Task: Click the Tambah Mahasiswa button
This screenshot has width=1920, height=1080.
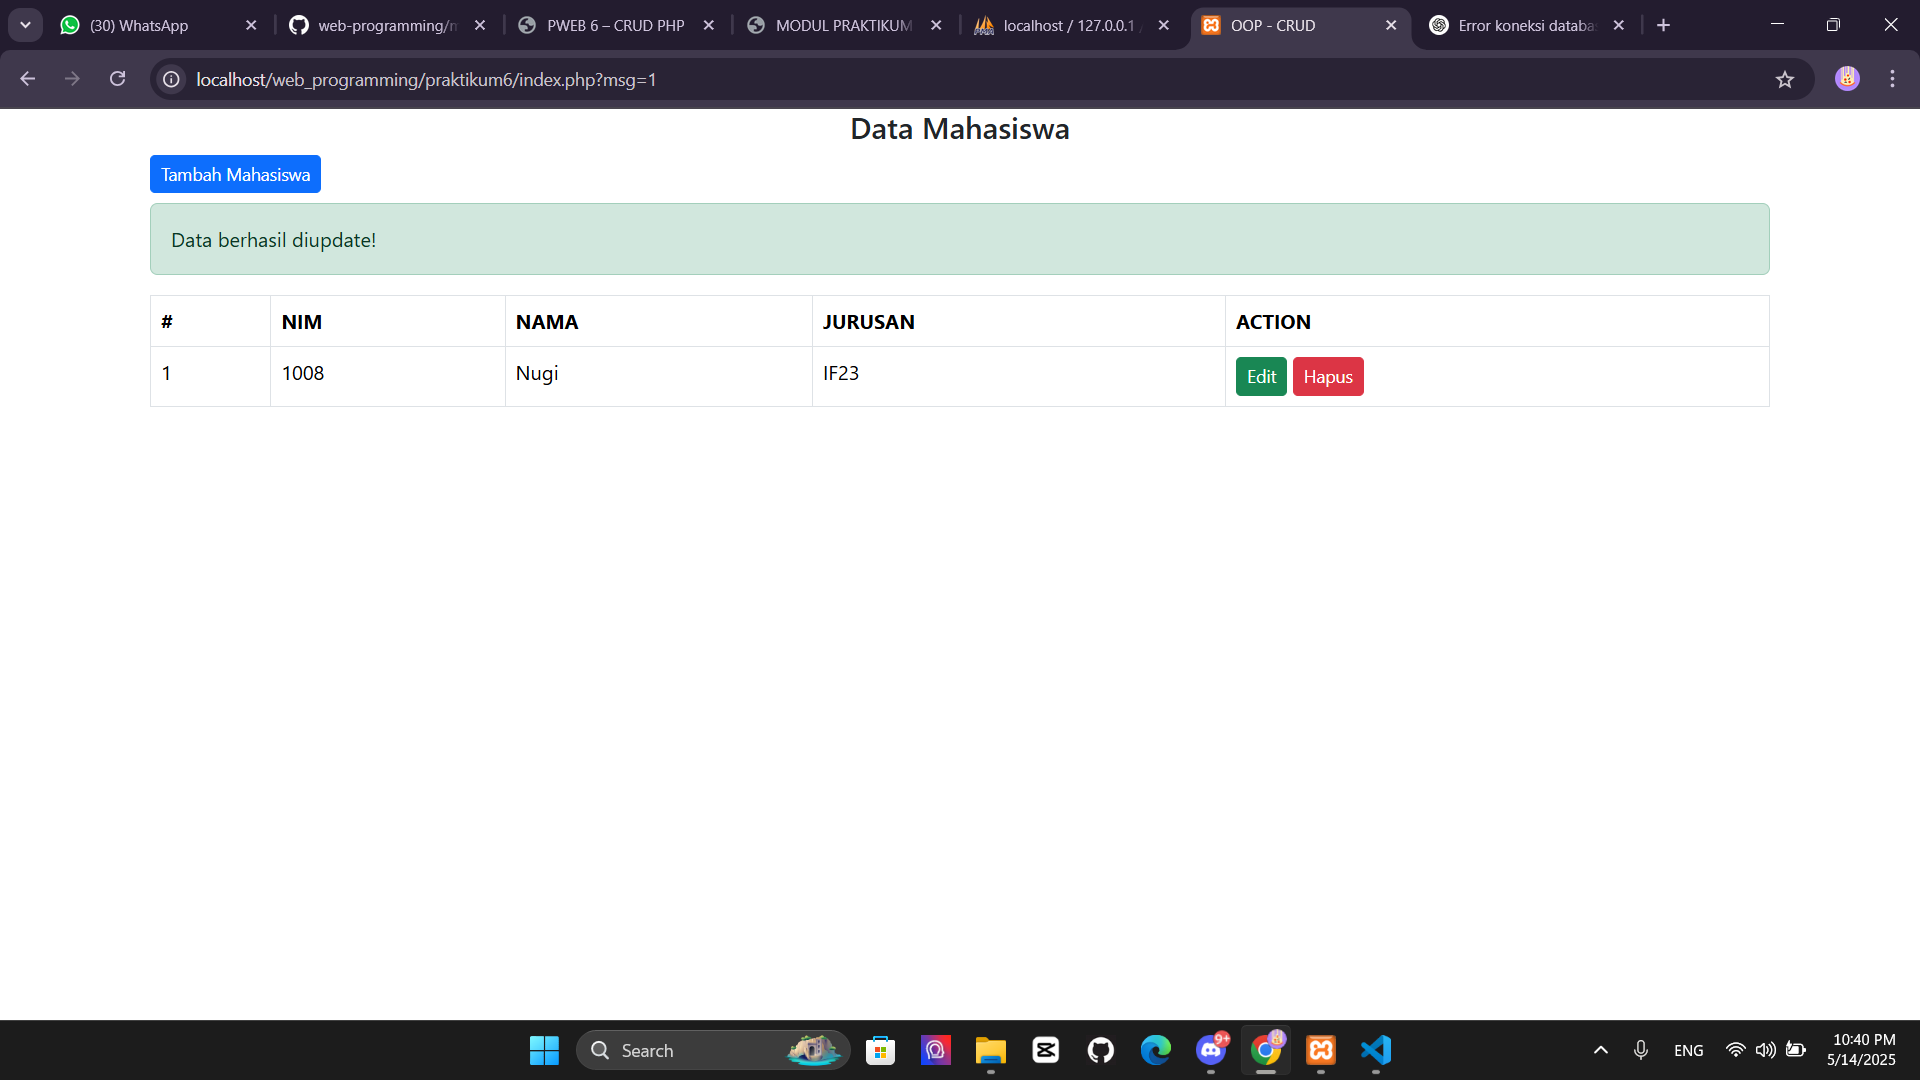Action: tap(234, 173)
